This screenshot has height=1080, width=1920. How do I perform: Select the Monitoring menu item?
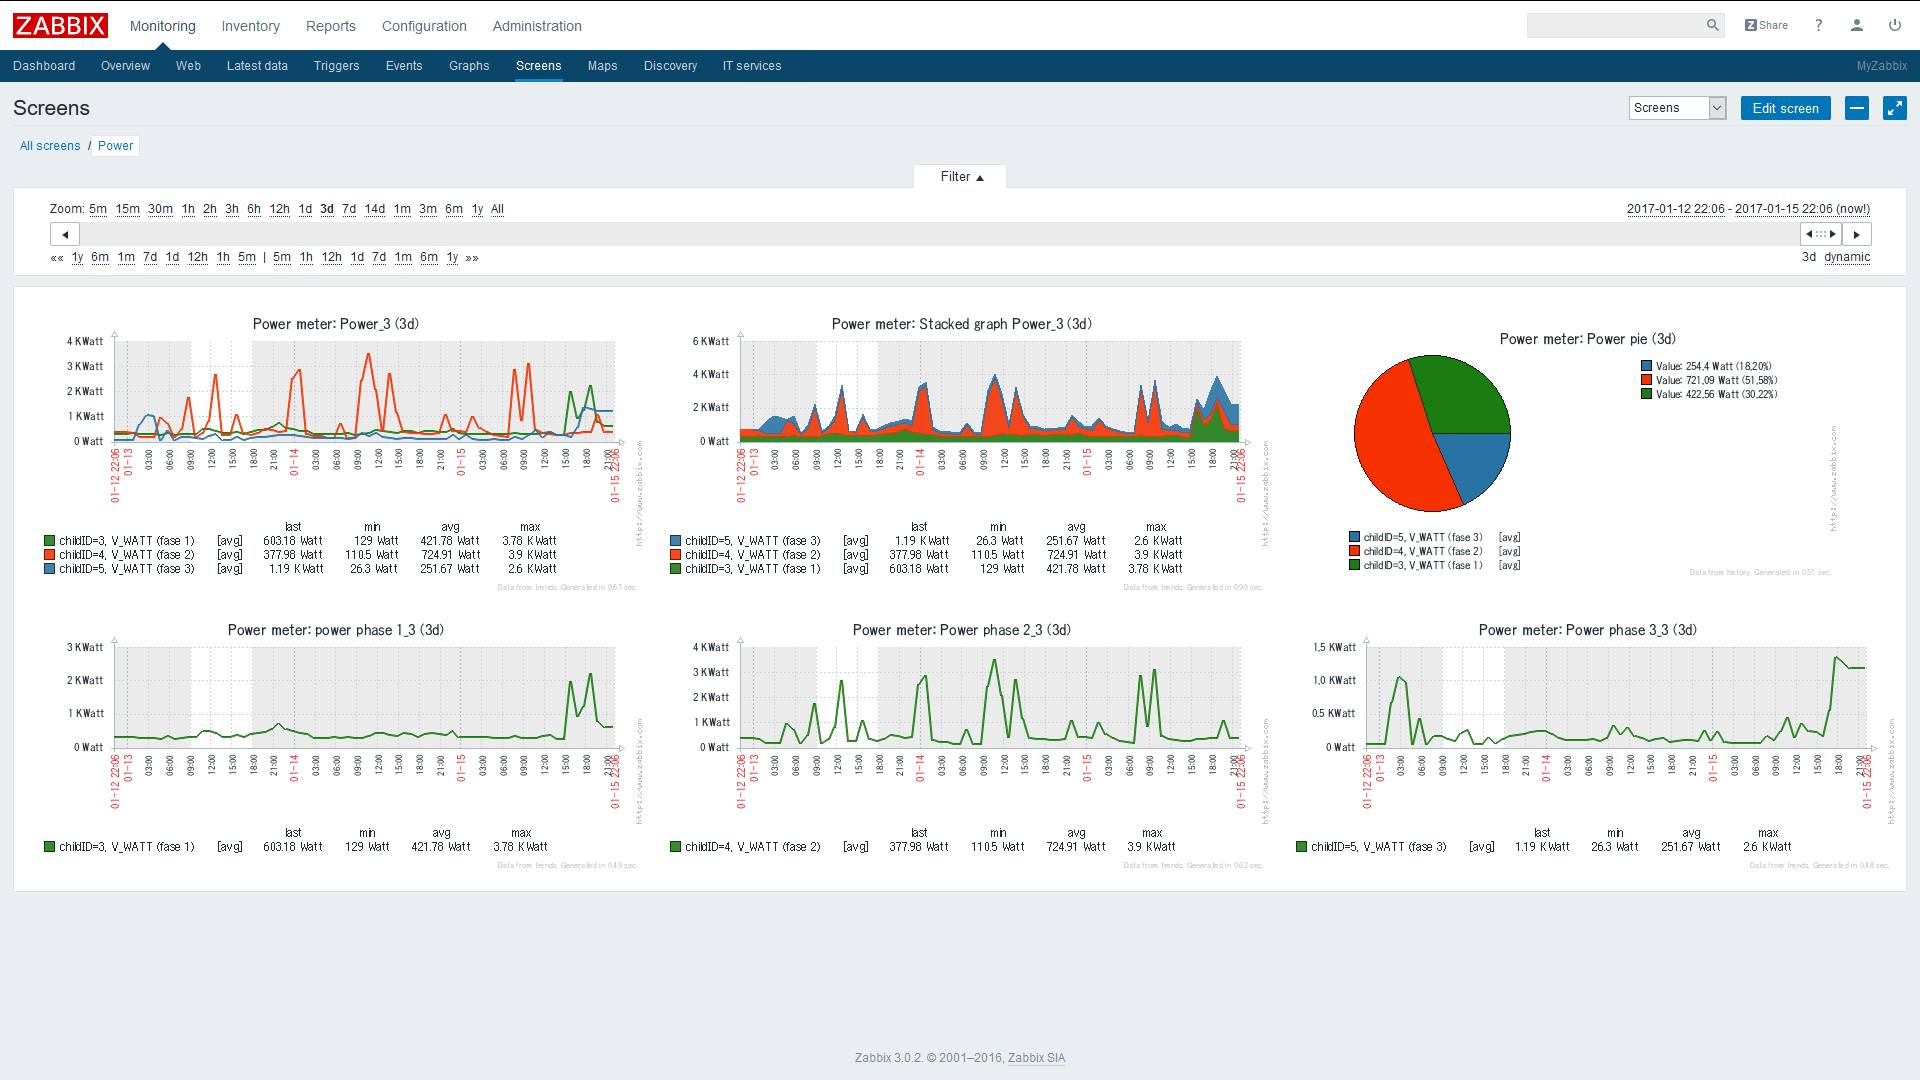click(162, 26)
